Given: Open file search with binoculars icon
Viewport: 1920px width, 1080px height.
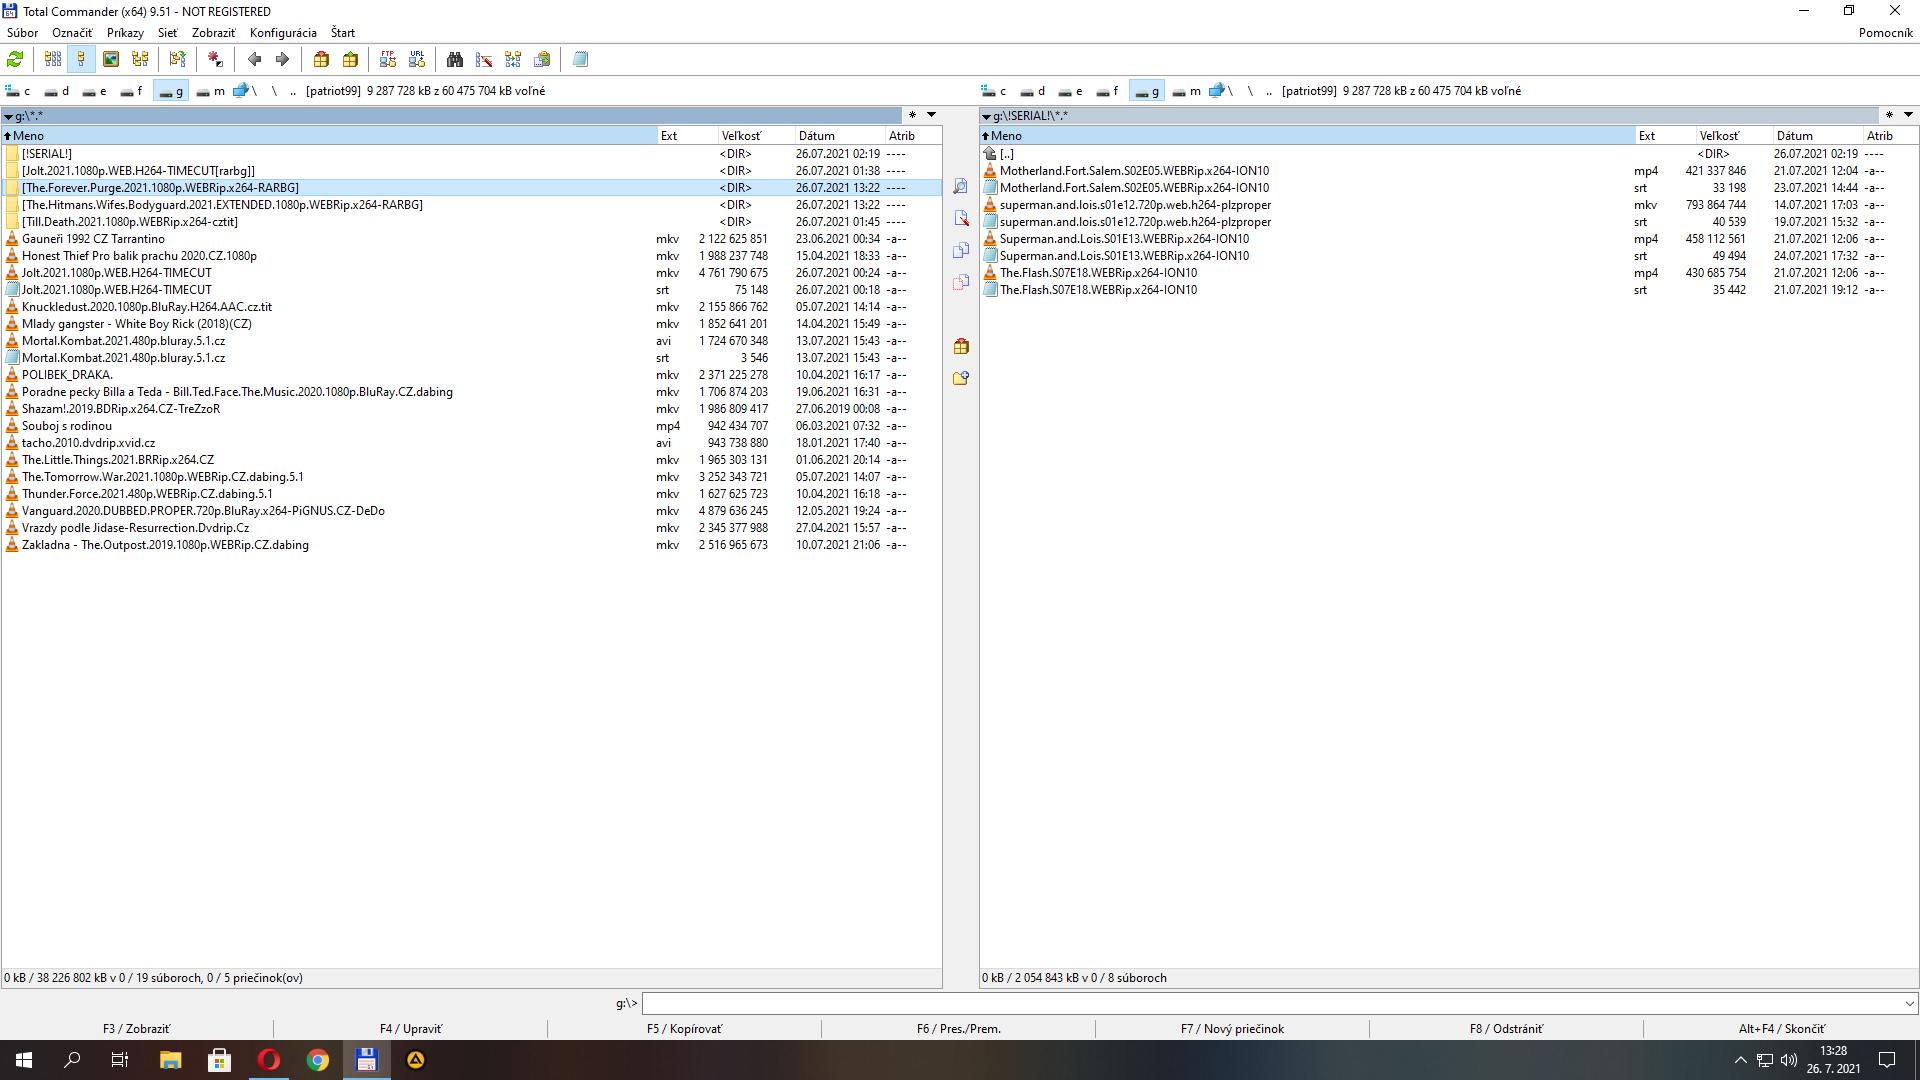Looking at the screenshot, I should (455, 60).
